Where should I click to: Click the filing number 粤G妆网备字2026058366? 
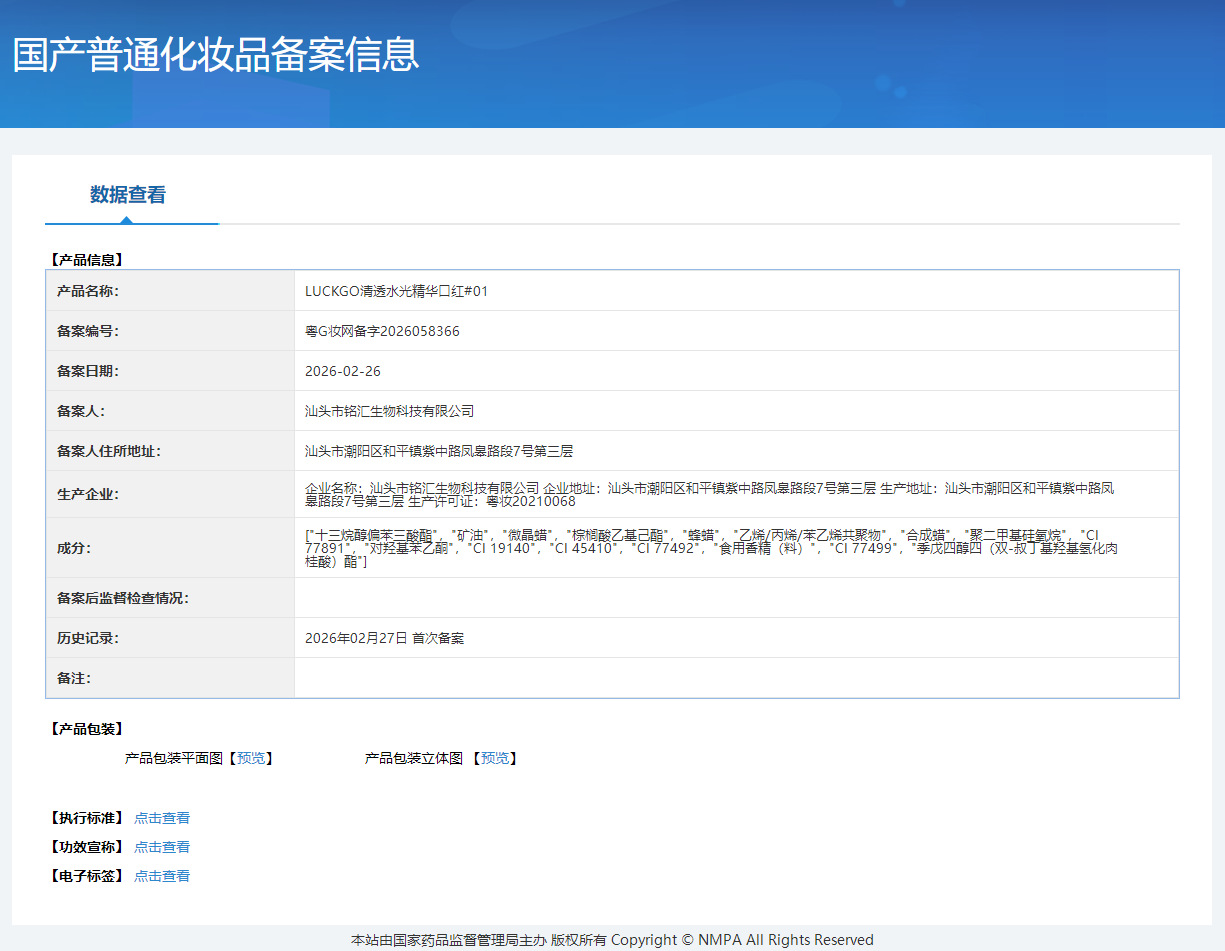pos(382,331)
